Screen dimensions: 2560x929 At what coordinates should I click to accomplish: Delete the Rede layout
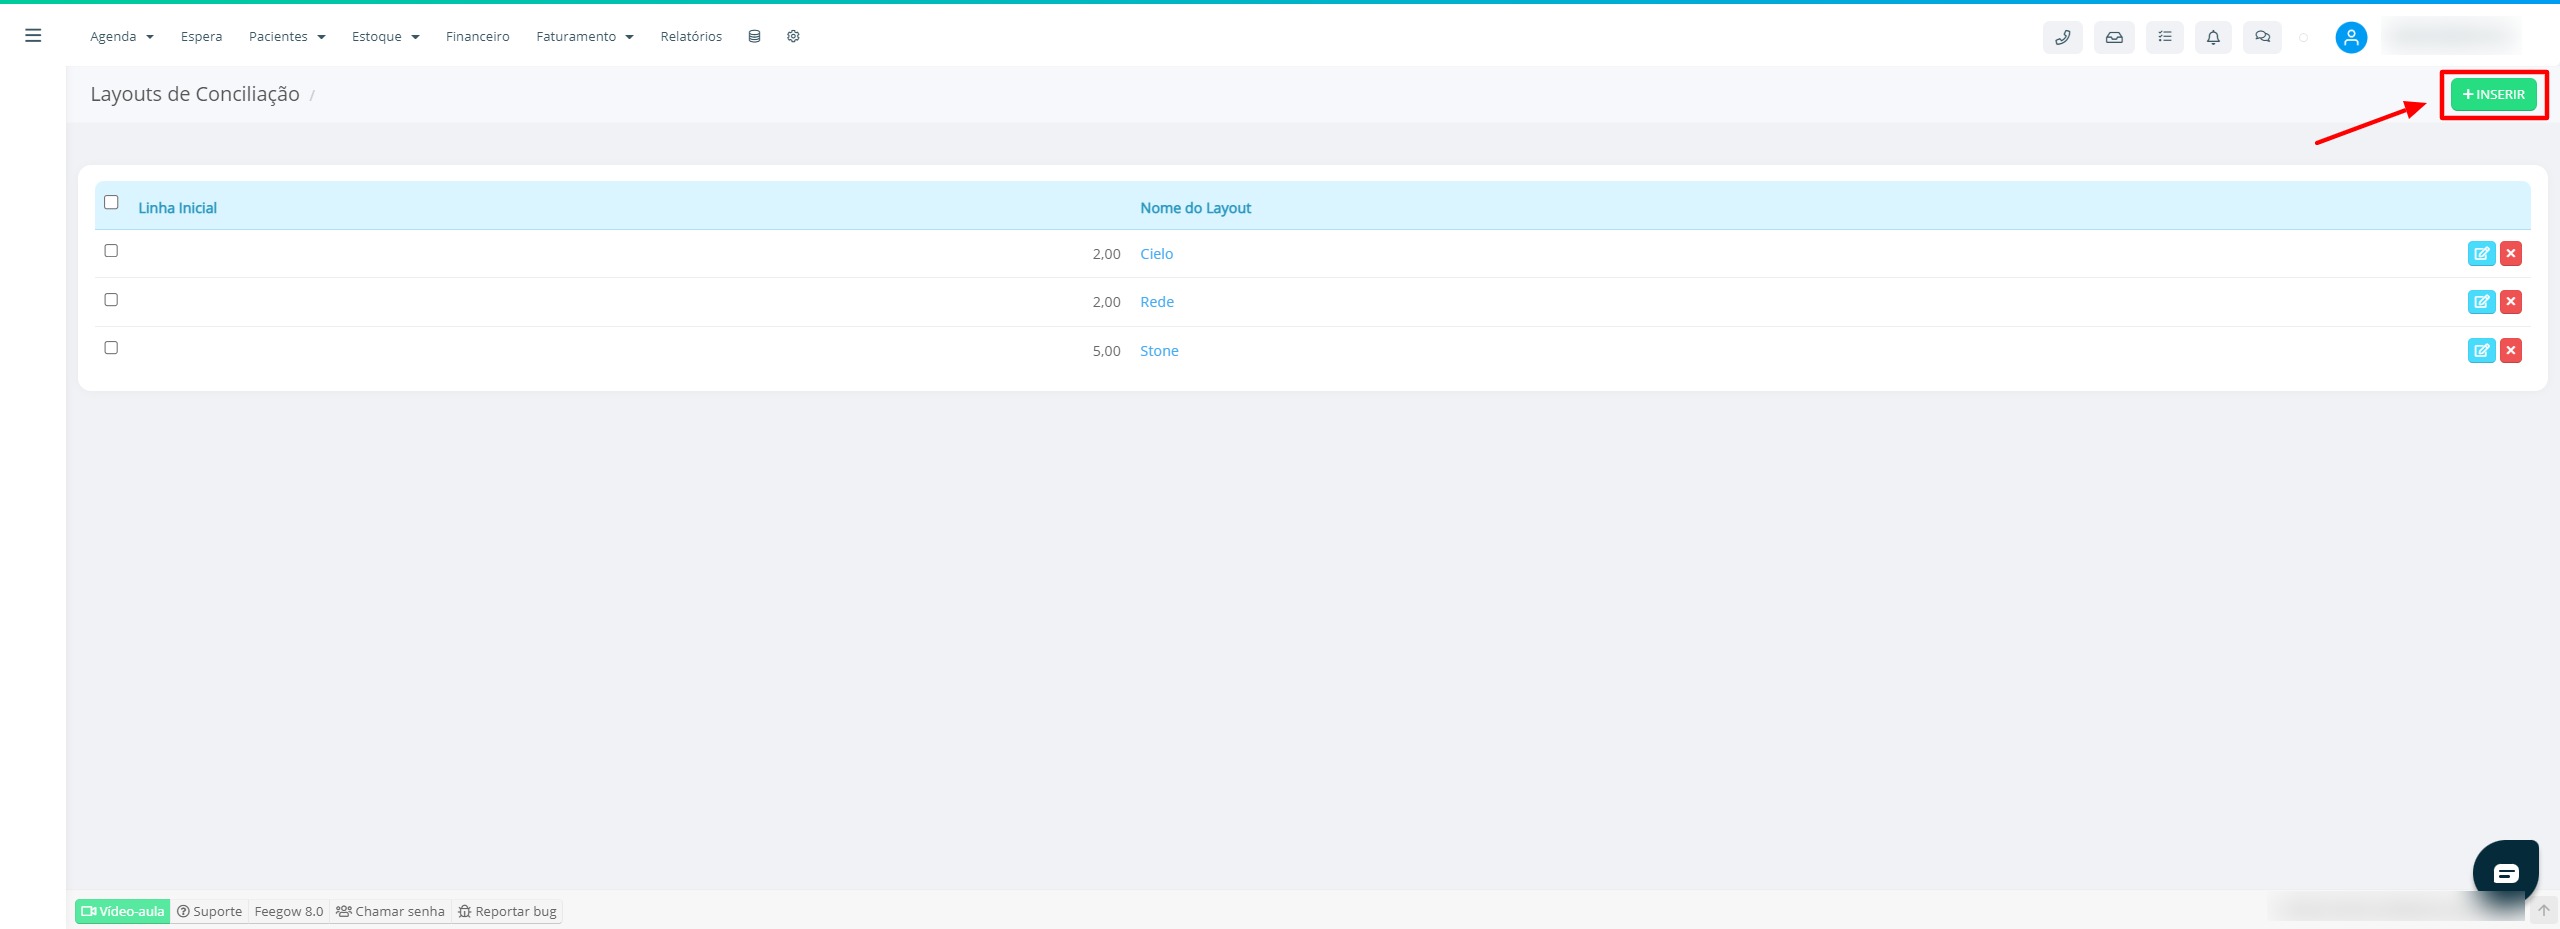[x=2510, y=302]
